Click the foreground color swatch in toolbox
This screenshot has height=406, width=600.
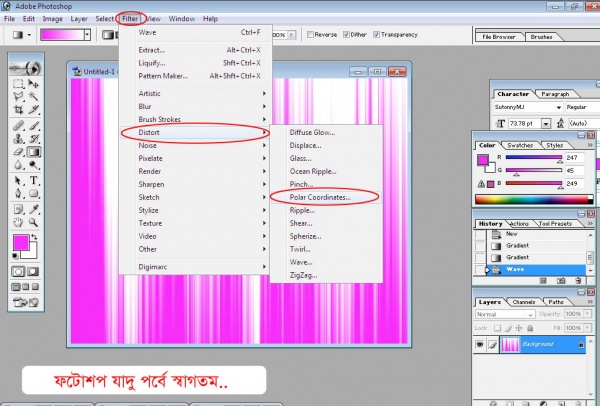(21, 243)
